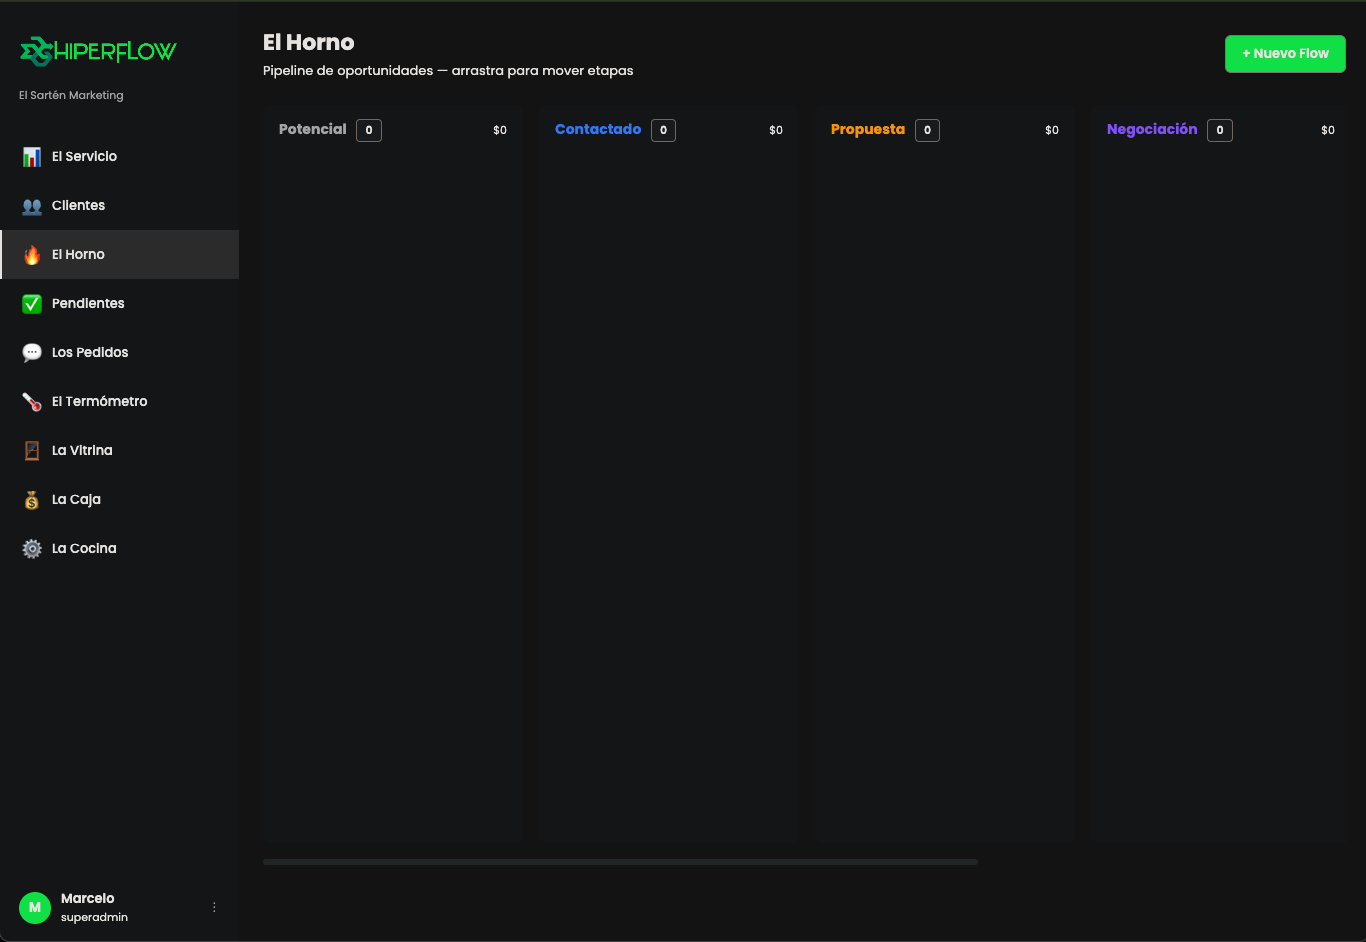
Task: Click the HiperFlow logo
Action: pyautogui.click(x=98, y=51)
